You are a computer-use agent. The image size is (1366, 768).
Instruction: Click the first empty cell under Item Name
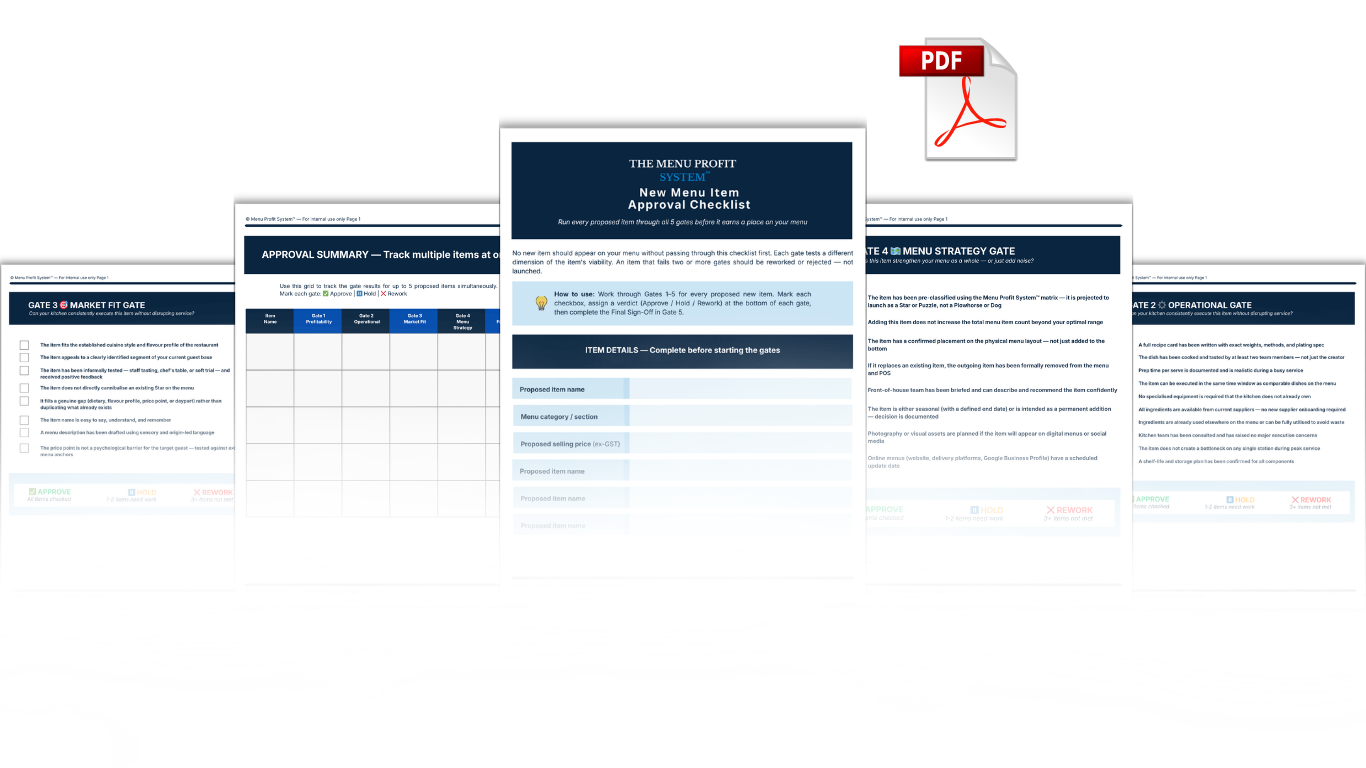tap(270, 351)
